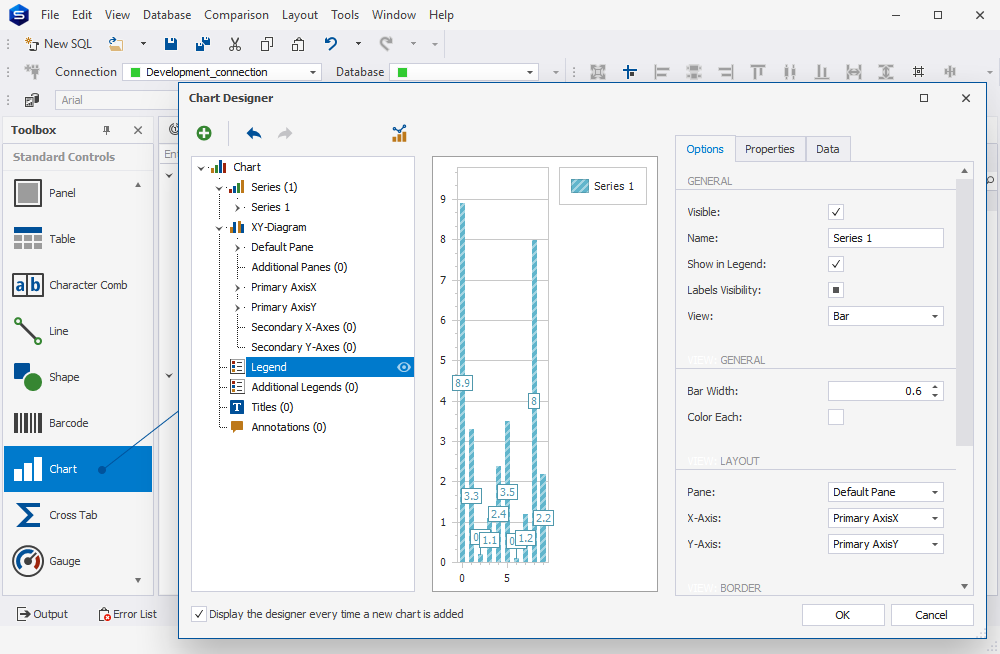Image resolution: width=1000 pixels, height=654 pixels.
Task: Click the OK button
Action: (842, 615)
